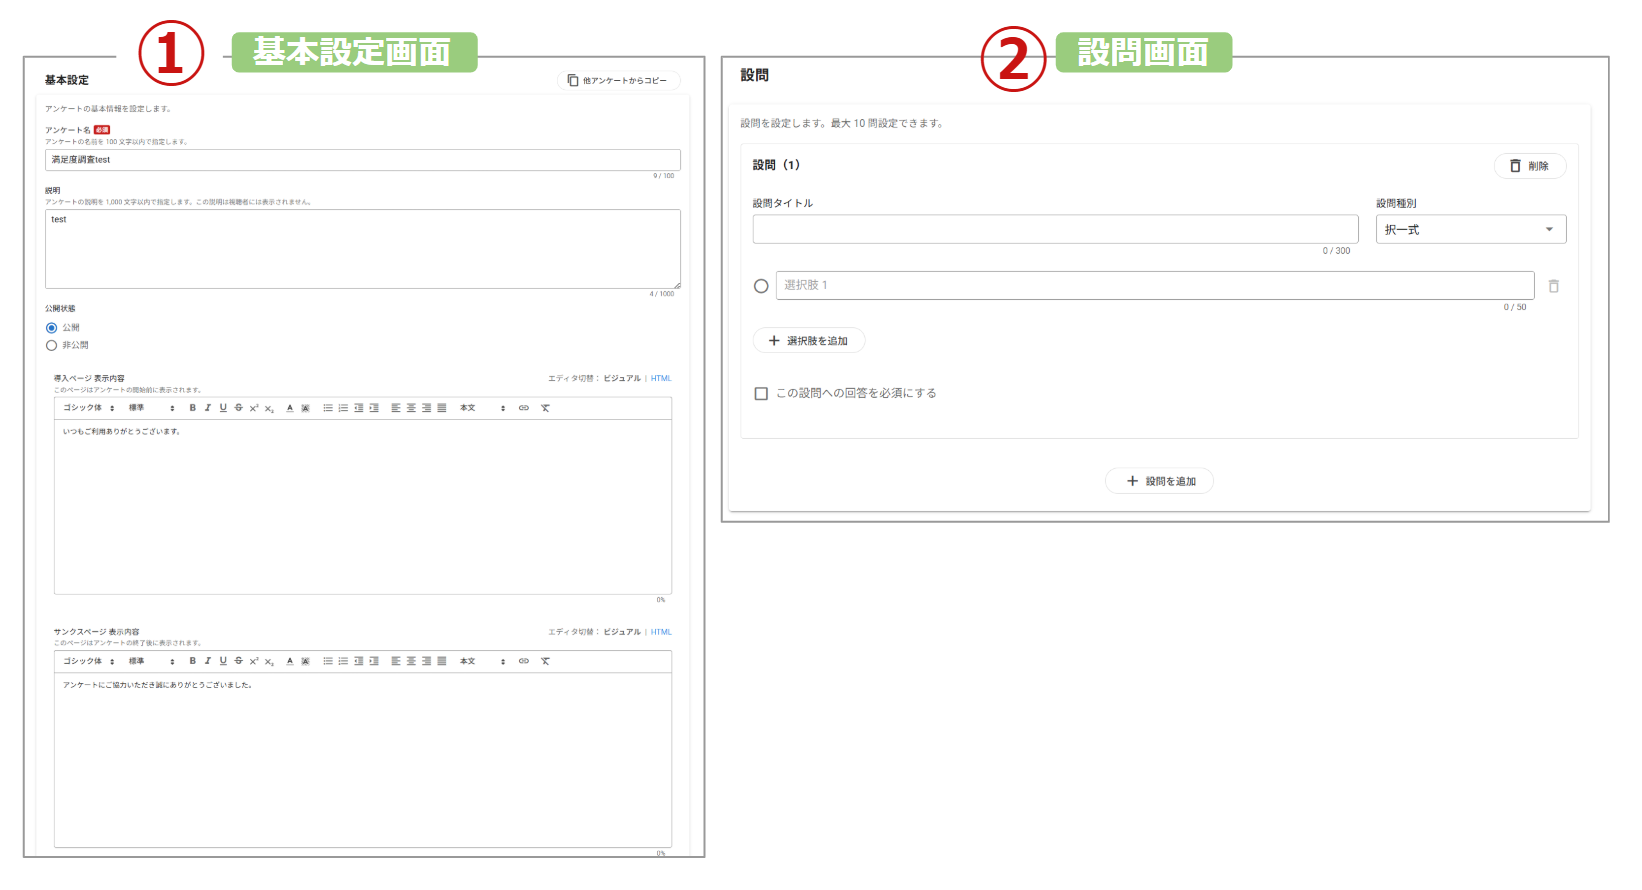This screenshot has width=1642, height=890.
Task: Insert a link in the 導入ページ editor
Action: click(x=524, y=408)
